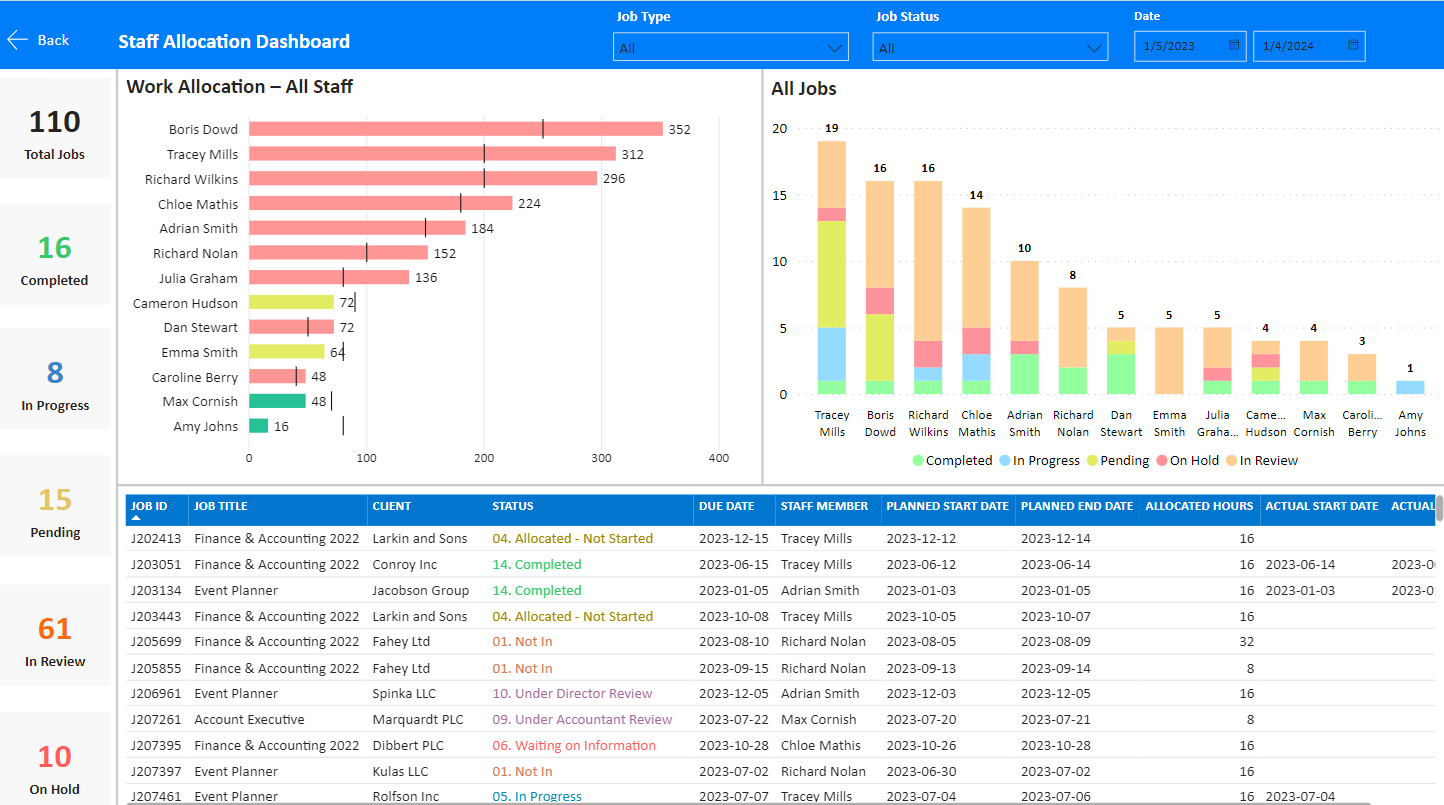Click Max Cornish staff member cell
Screen dimensions: 1444x805
tap(820, 719)
